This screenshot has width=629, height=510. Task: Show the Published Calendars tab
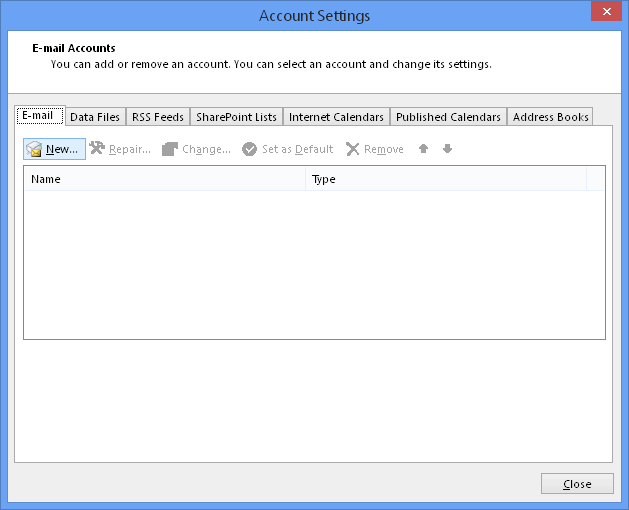(448, 117)
